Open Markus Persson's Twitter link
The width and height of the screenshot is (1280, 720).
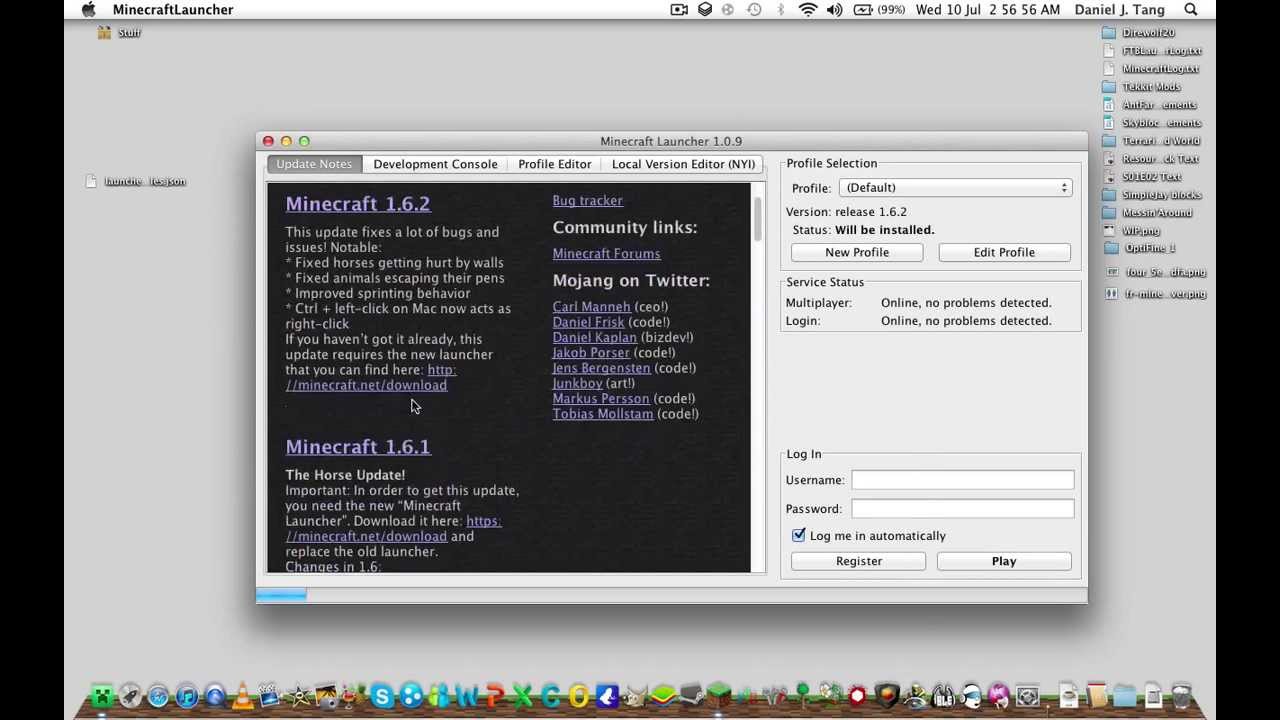600,399
